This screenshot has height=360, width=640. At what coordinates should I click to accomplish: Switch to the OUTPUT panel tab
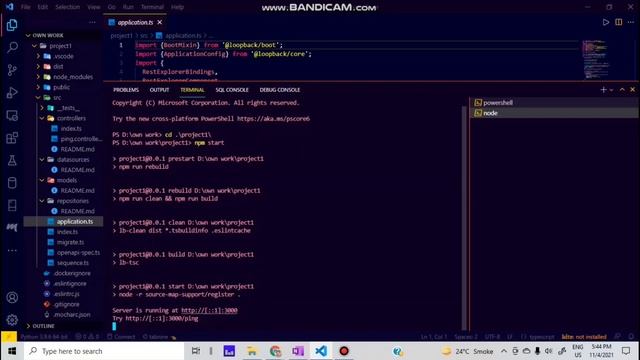tap(159, 90)
